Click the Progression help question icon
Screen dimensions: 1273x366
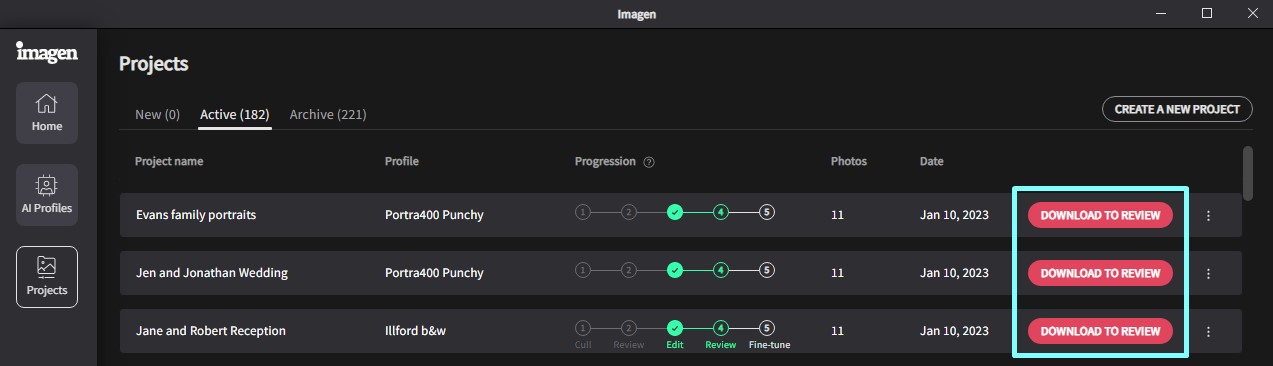pos(649,162)
